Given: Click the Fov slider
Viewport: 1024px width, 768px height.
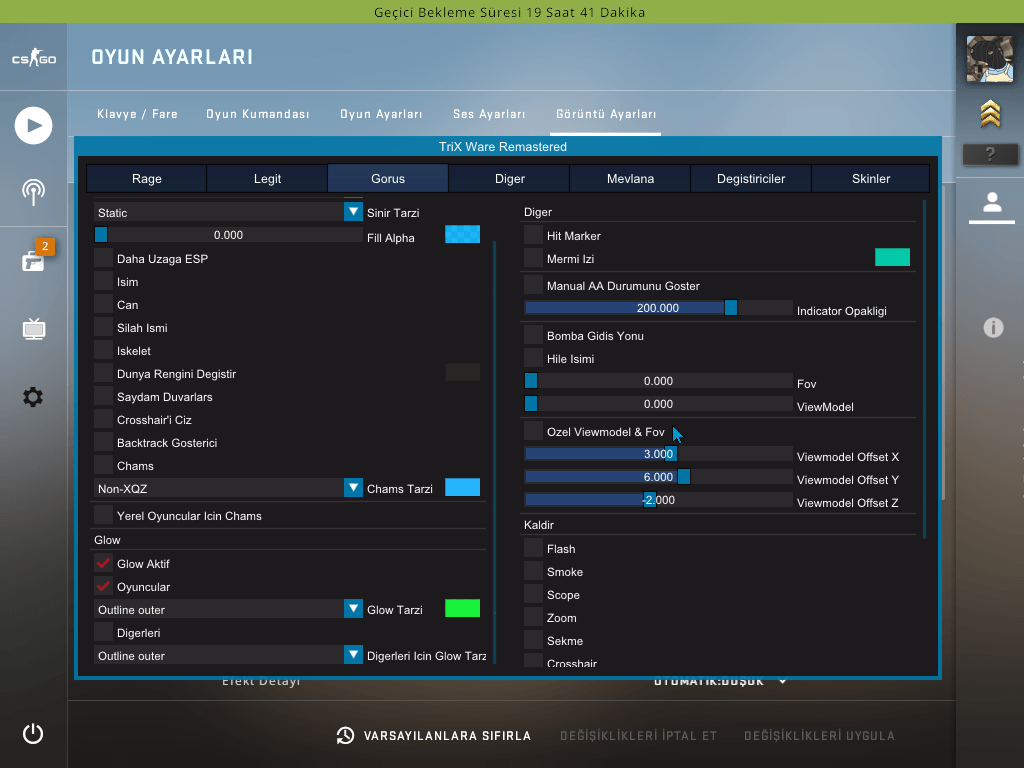Looking at the screenshot, I should tap(658, 381).
